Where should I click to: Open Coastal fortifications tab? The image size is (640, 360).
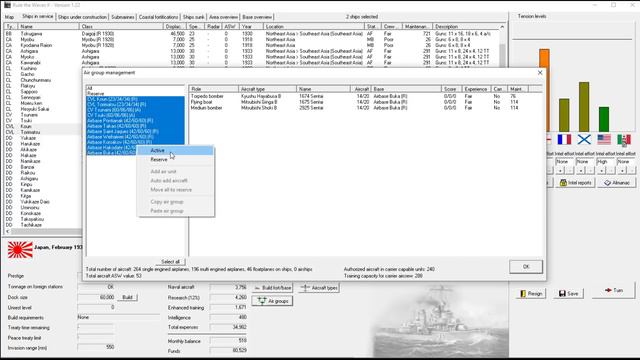[158, 17]
